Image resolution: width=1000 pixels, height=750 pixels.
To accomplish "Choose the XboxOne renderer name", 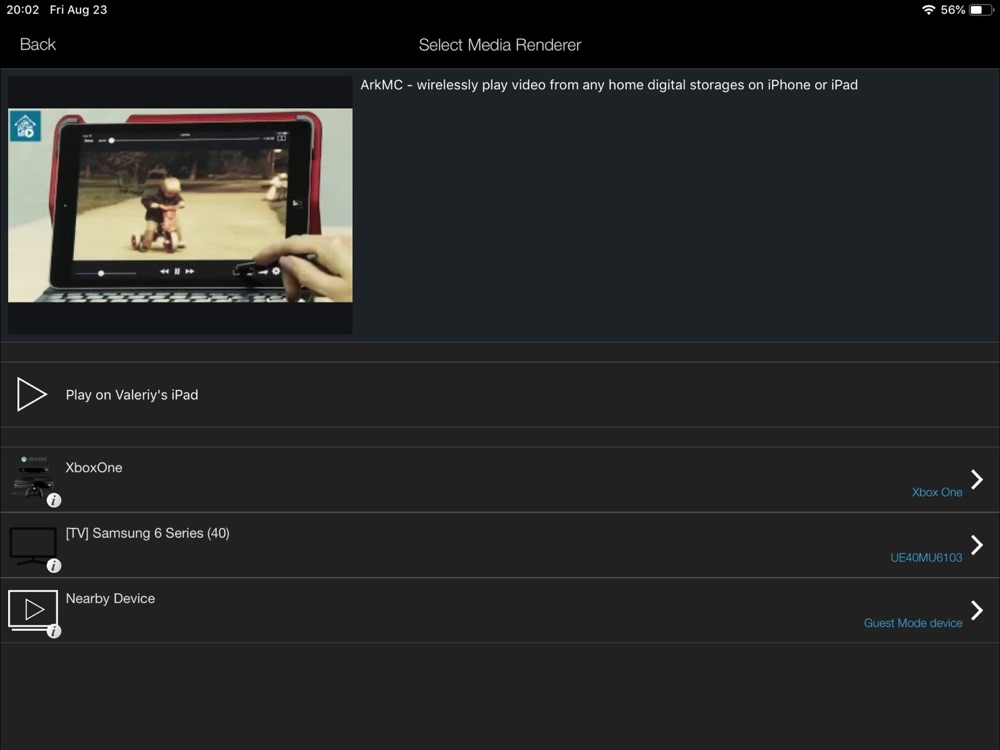I will click(x=94, y=467).
